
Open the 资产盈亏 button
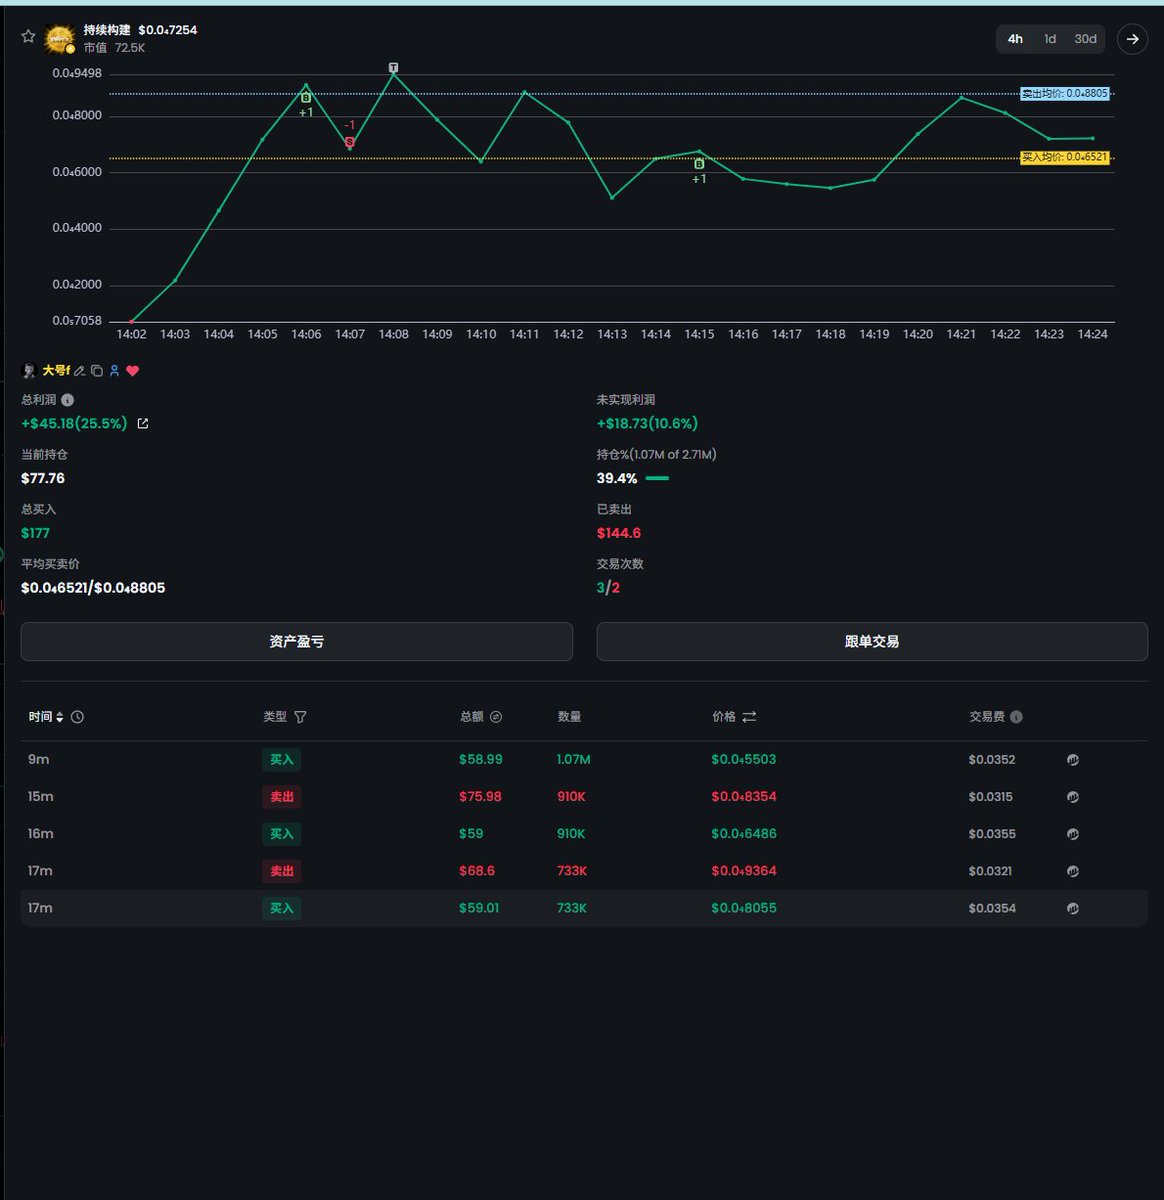(297, 642)
